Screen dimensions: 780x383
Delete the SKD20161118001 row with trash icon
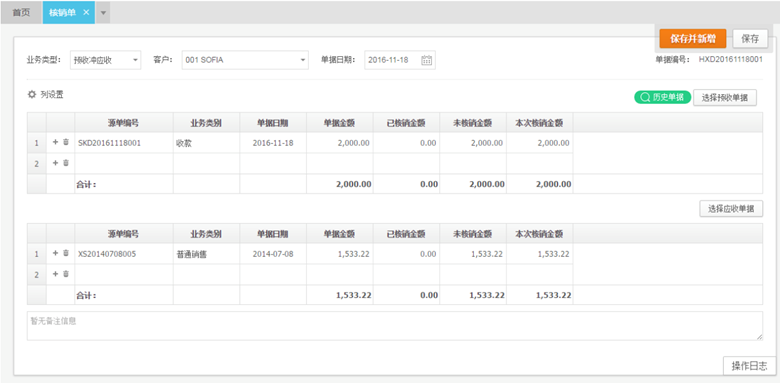[x=66, y=142]
